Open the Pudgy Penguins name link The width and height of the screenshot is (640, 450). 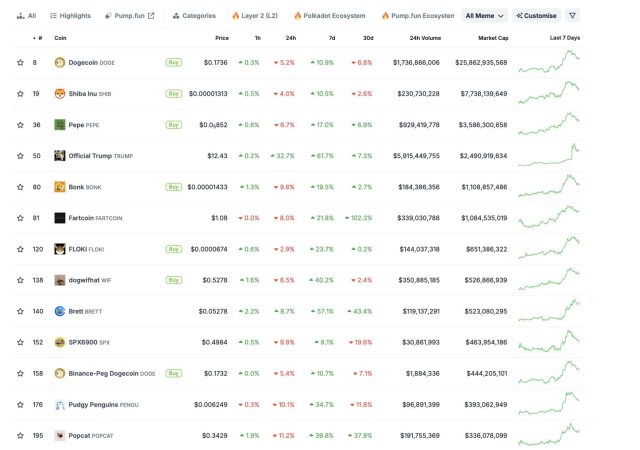click(x=103, y=405)
